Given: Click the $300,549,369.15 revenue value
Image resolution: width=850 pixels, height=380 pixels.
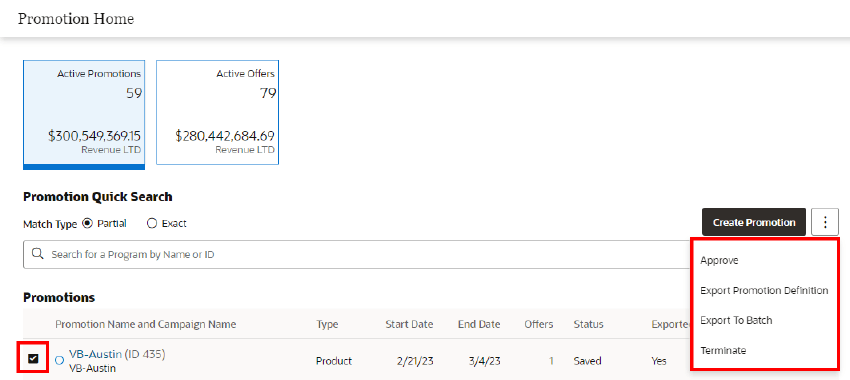Looking at the screenshot, I should tap(95, 136).
